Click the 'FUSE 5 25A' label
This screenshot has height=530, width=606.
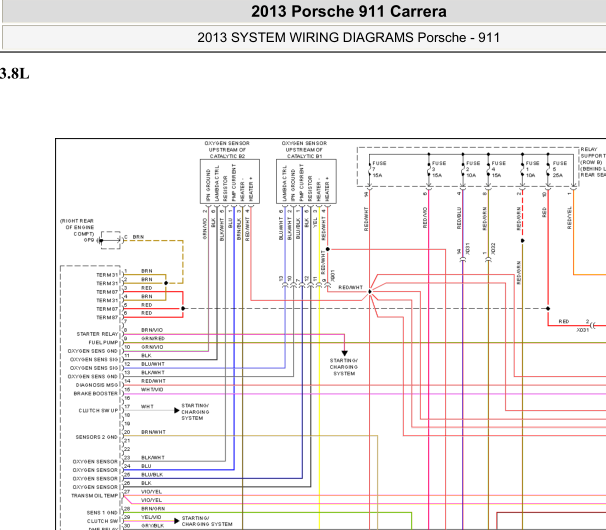tap(560, 169)
